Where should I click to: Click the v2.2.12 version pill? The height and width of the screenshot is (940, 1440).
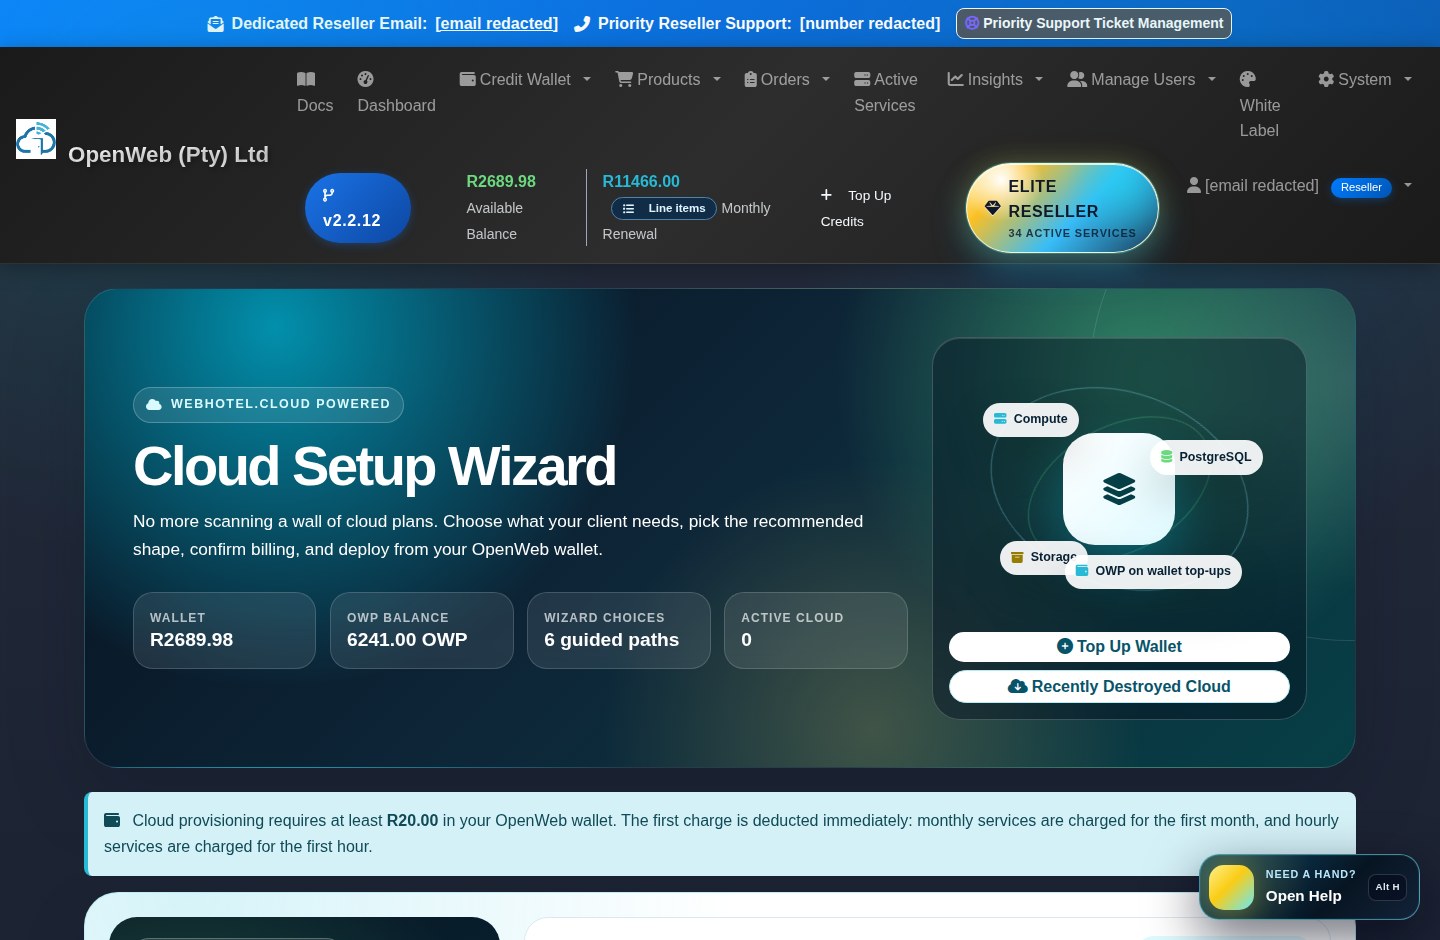click(x=358, y=208)
